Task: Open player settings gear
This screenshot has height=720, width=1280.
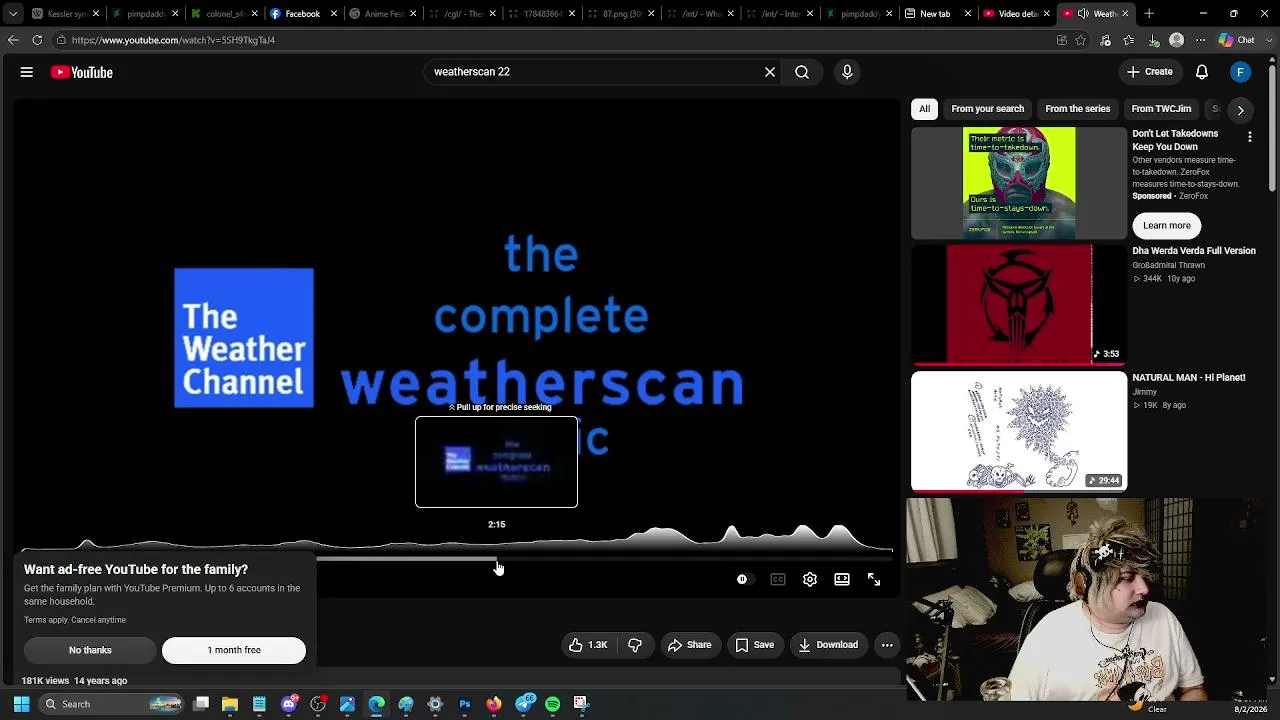Action: point(810,580)
